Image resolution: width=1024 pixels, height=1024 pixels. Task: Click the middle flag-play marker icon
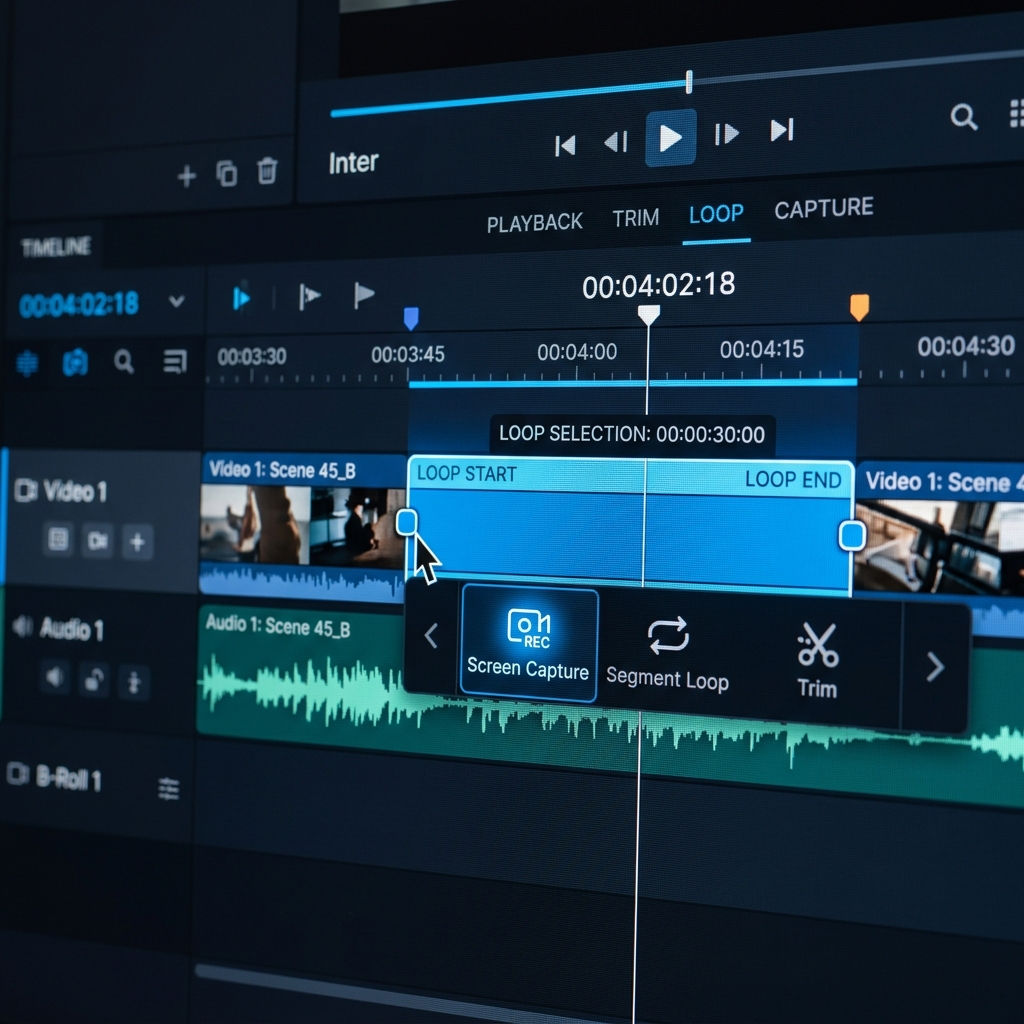coord(309,296)
